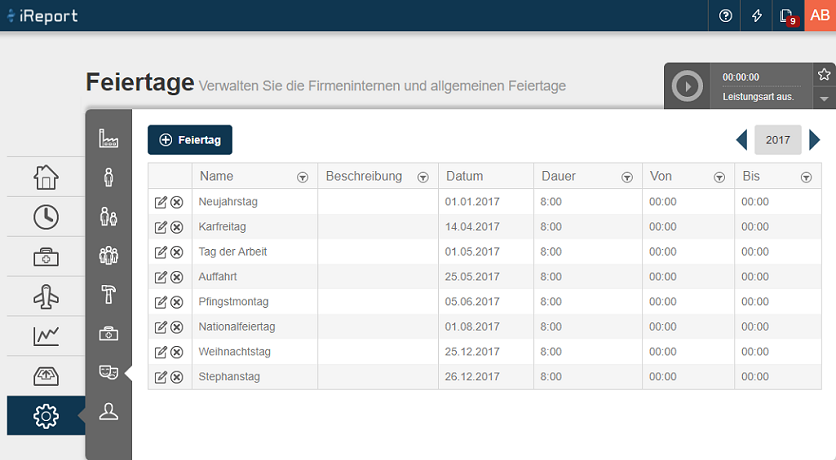
Task: Open the gear settings navigation icon
Action: click(x=46, y=416)
